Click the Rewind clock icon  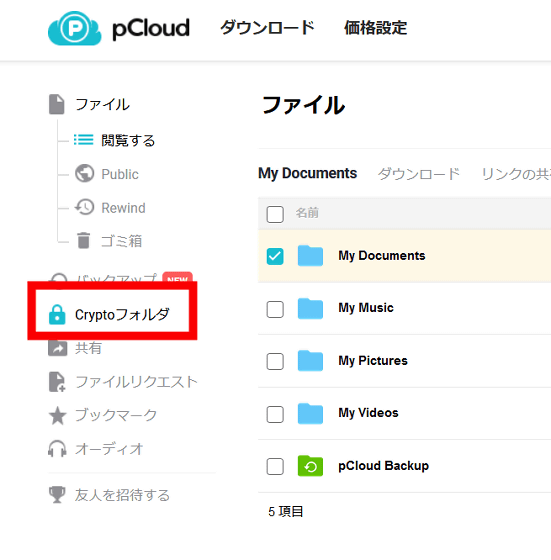(85, 207)
